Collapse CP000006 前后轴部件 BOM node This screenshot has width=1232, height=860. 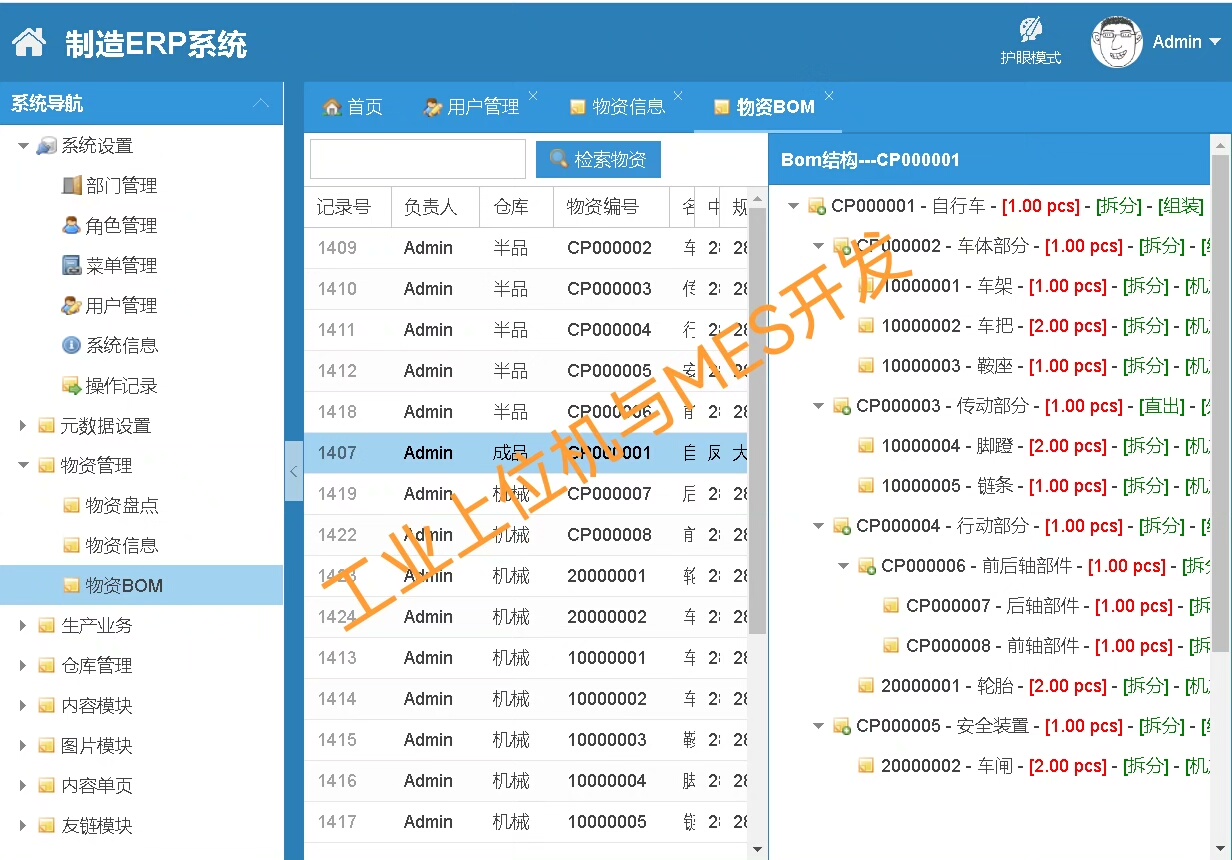tap(844, 566)
